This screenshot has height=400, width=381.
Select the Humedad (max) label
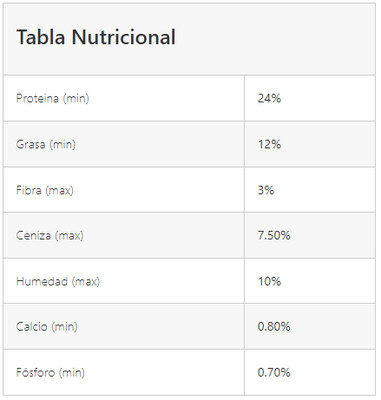[x=58, y=281]
